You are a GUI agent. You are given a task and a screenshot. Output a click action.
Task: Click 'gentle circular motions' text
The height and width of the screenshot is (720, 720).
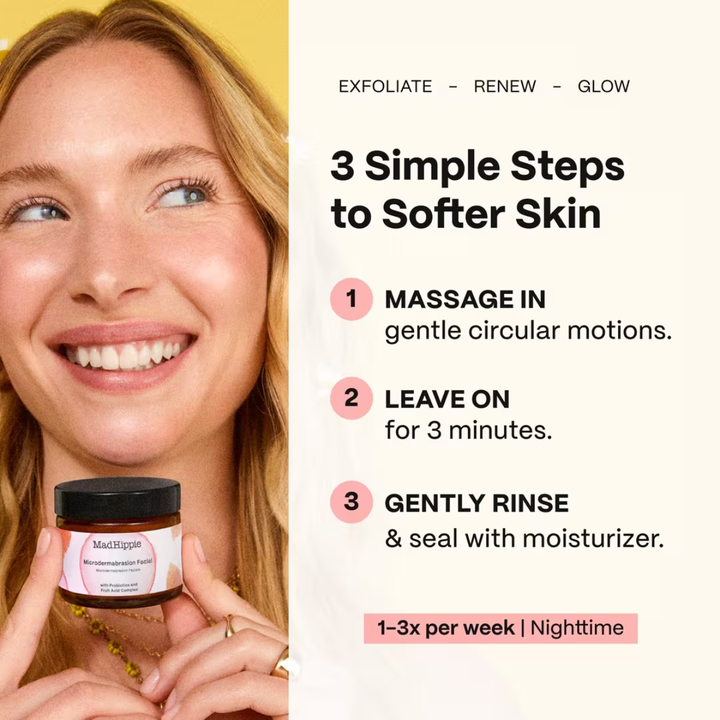528,331
